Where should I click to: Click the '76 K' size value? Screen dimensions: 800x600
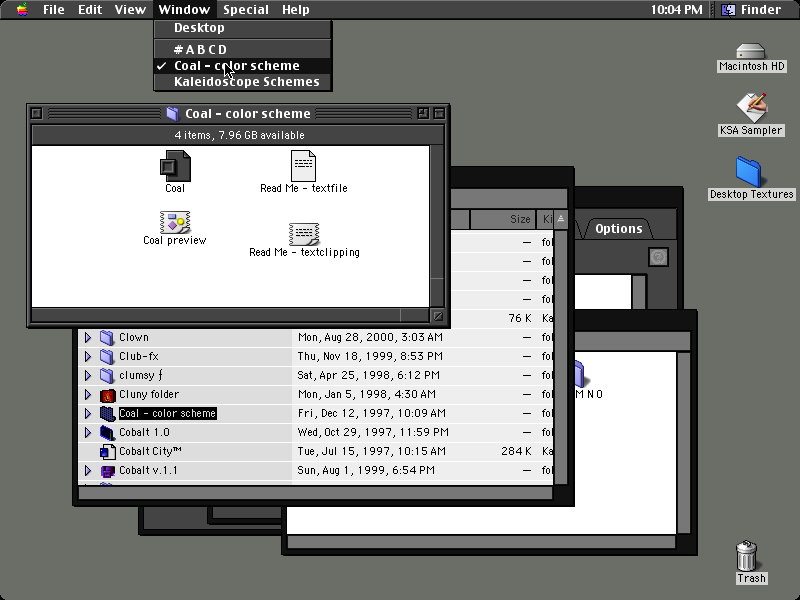[x=520, y=318]
